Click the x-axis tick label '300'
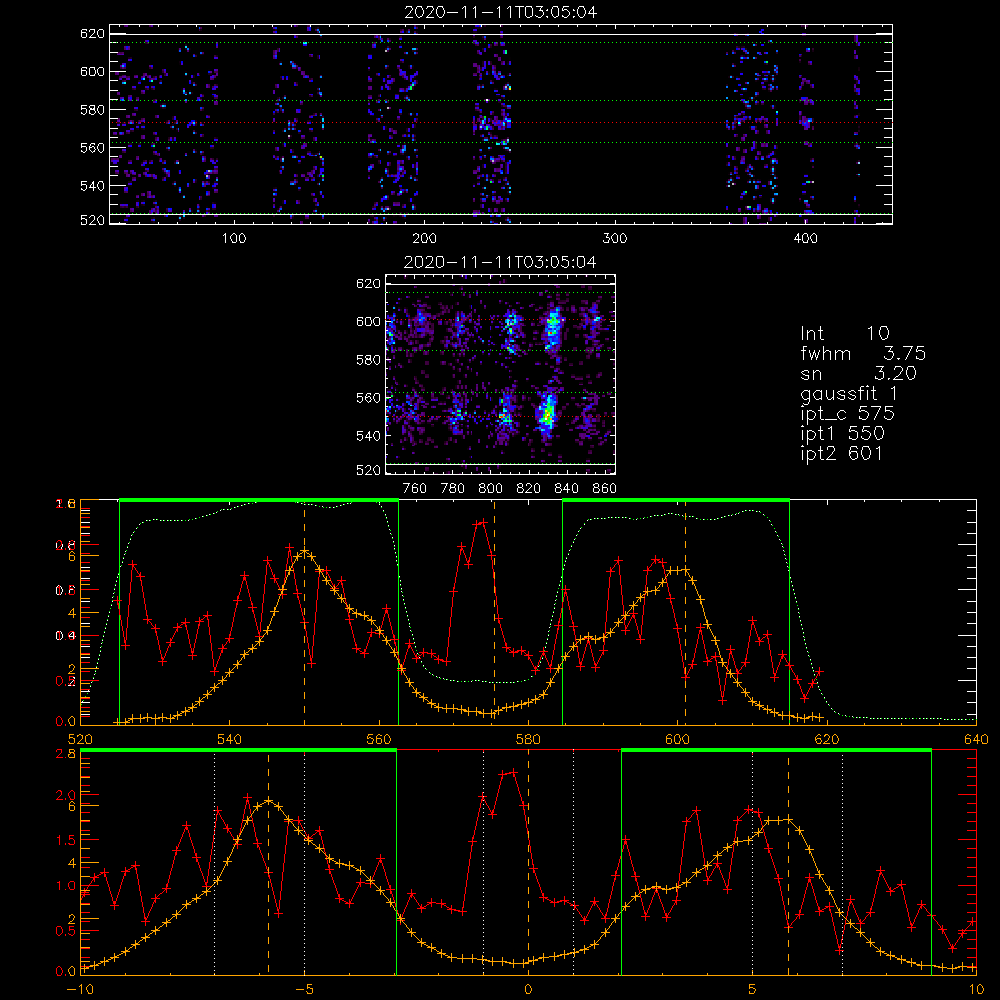 [615, 239]
